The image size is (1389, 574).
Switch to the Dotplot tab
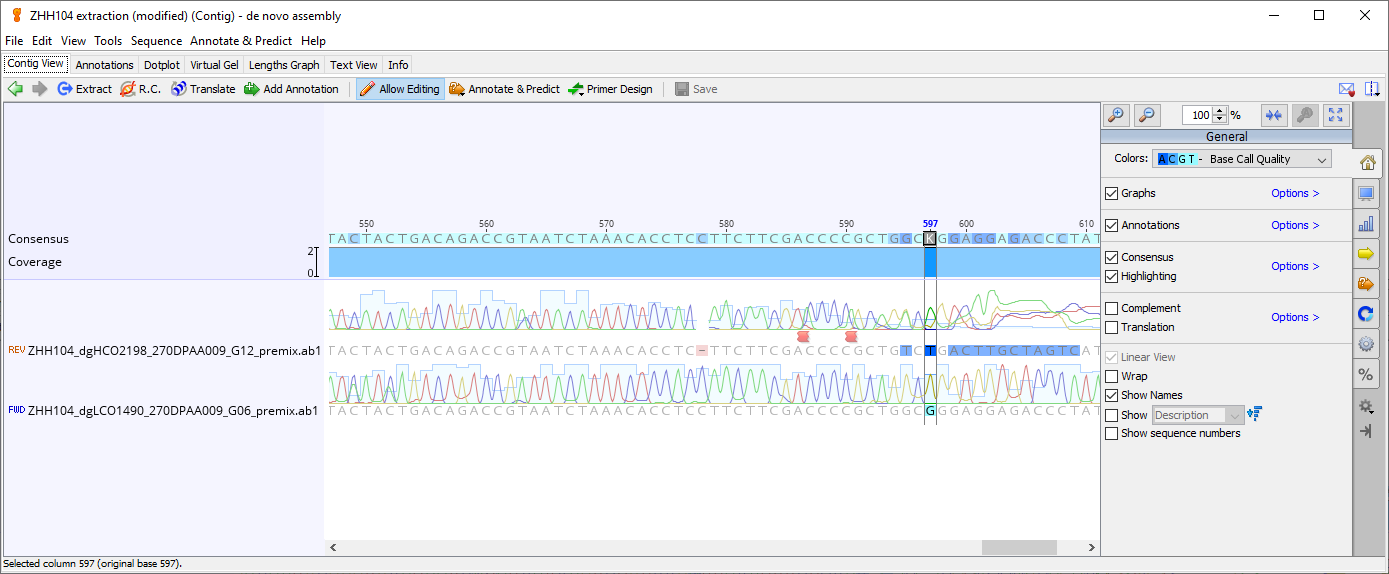point(162,65)
